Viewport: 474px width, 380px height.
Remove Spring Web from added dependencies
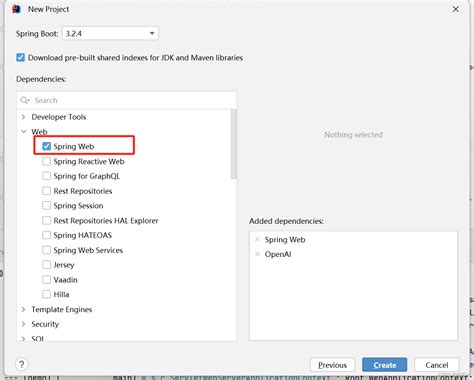coord(257,239)
